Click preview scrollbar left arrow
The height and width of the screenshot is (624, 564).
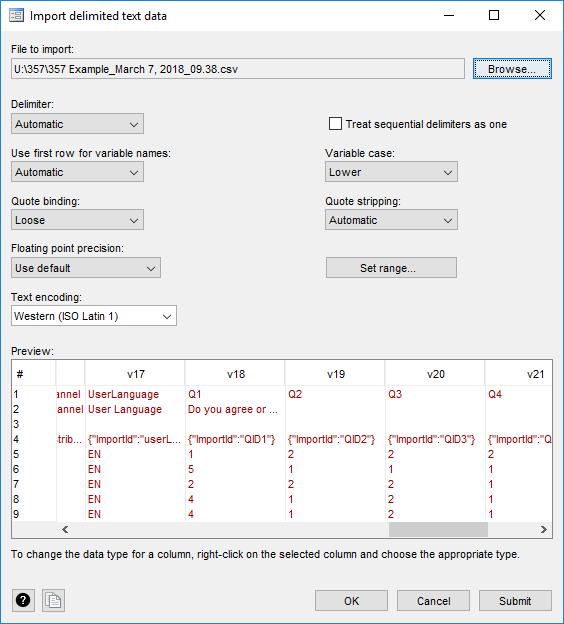[x=65, y=529]
